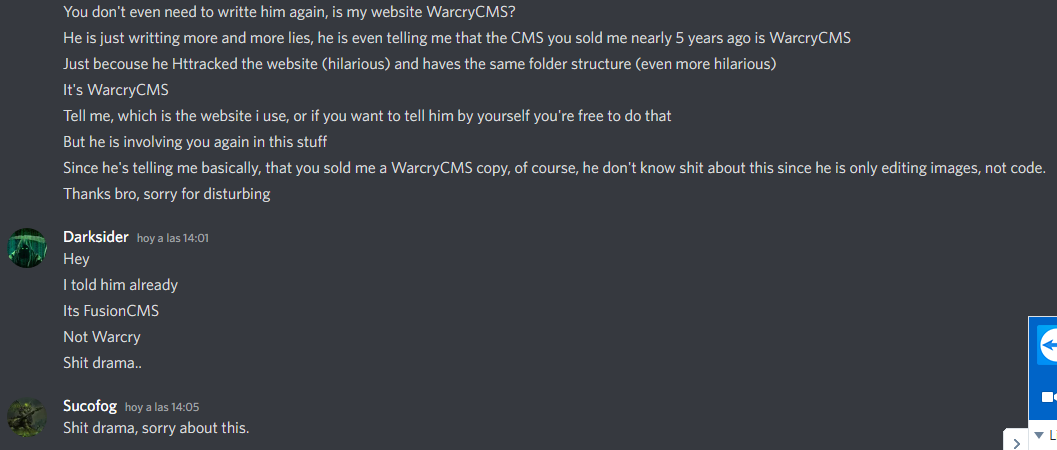
Task: Open Sucofog's profile avatar
Action: [x=27, y=418]
